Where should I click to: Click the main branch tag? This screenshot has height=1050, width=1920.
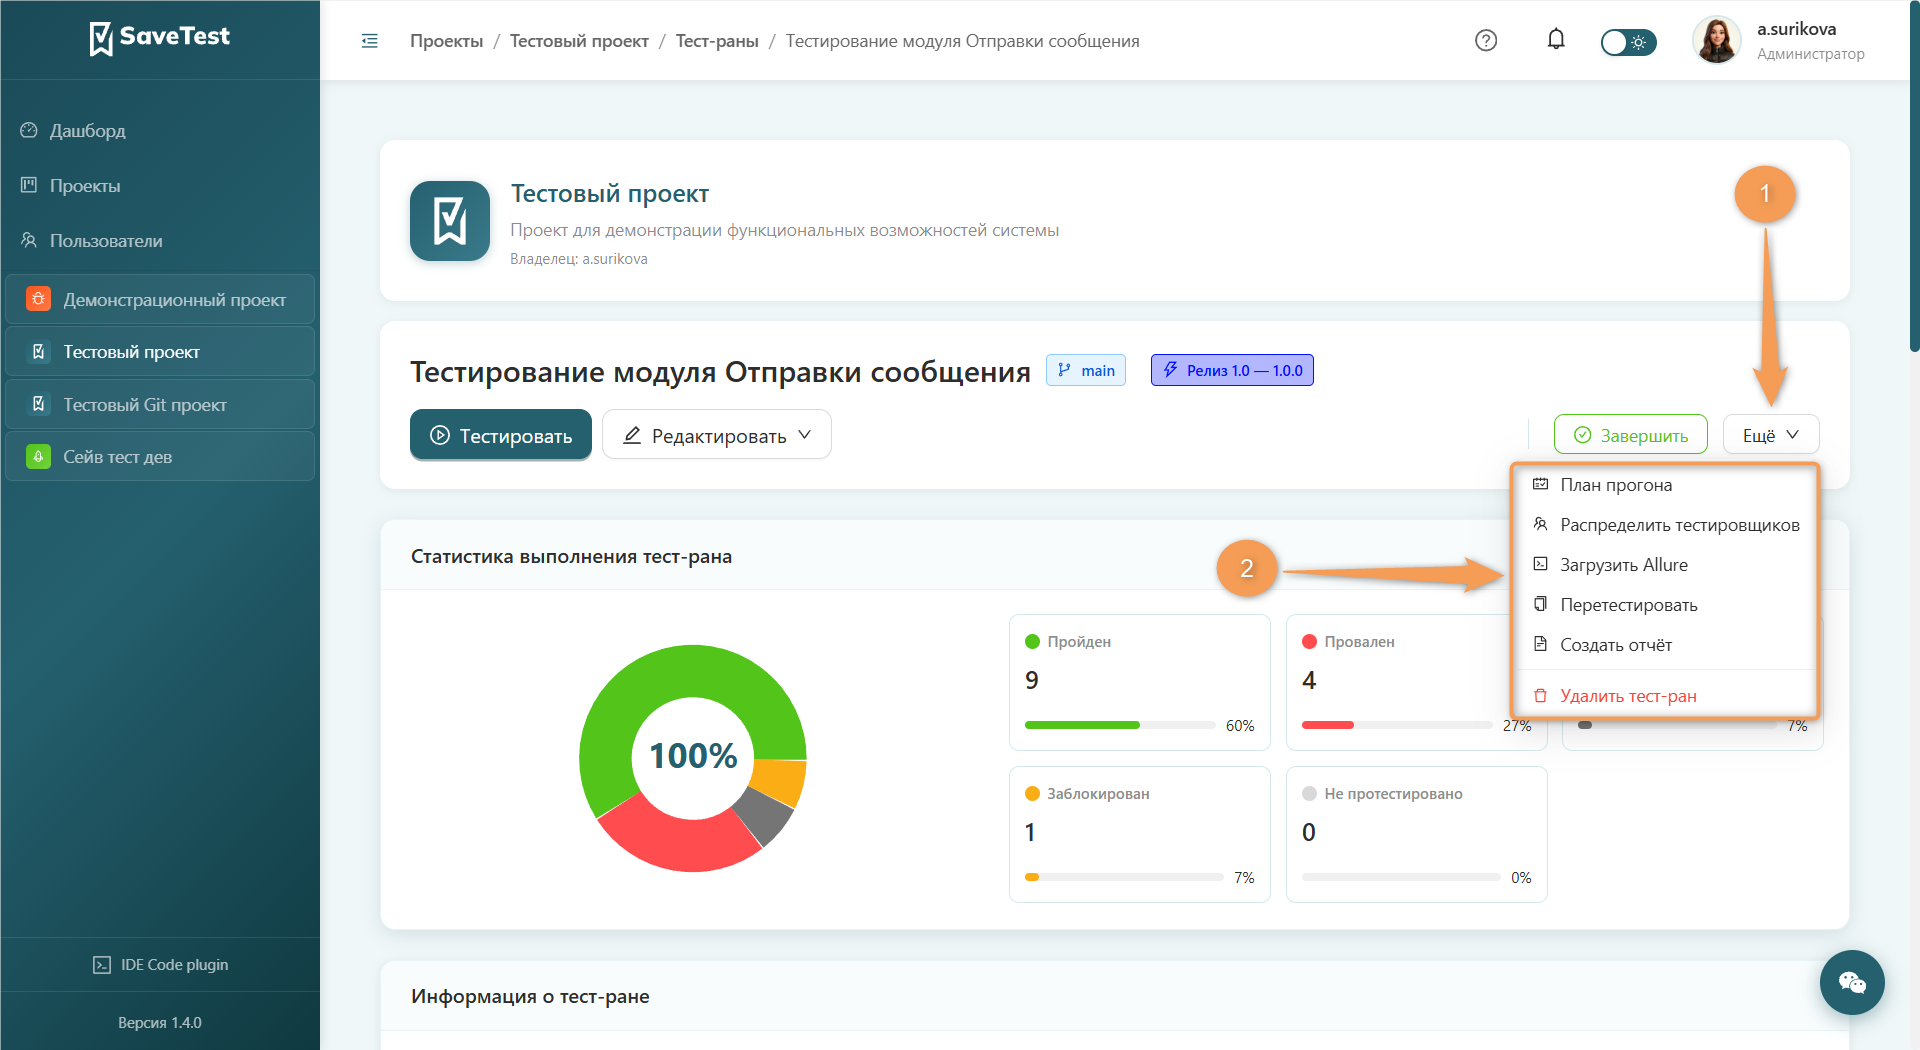(x=1086, y=370)
